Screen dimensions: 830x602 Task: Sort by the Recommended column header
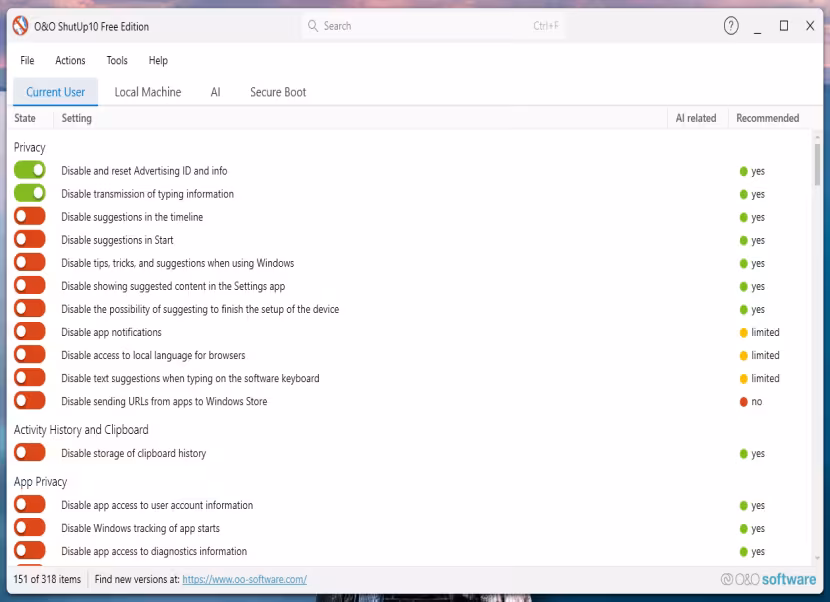click(x=768, y=118)
